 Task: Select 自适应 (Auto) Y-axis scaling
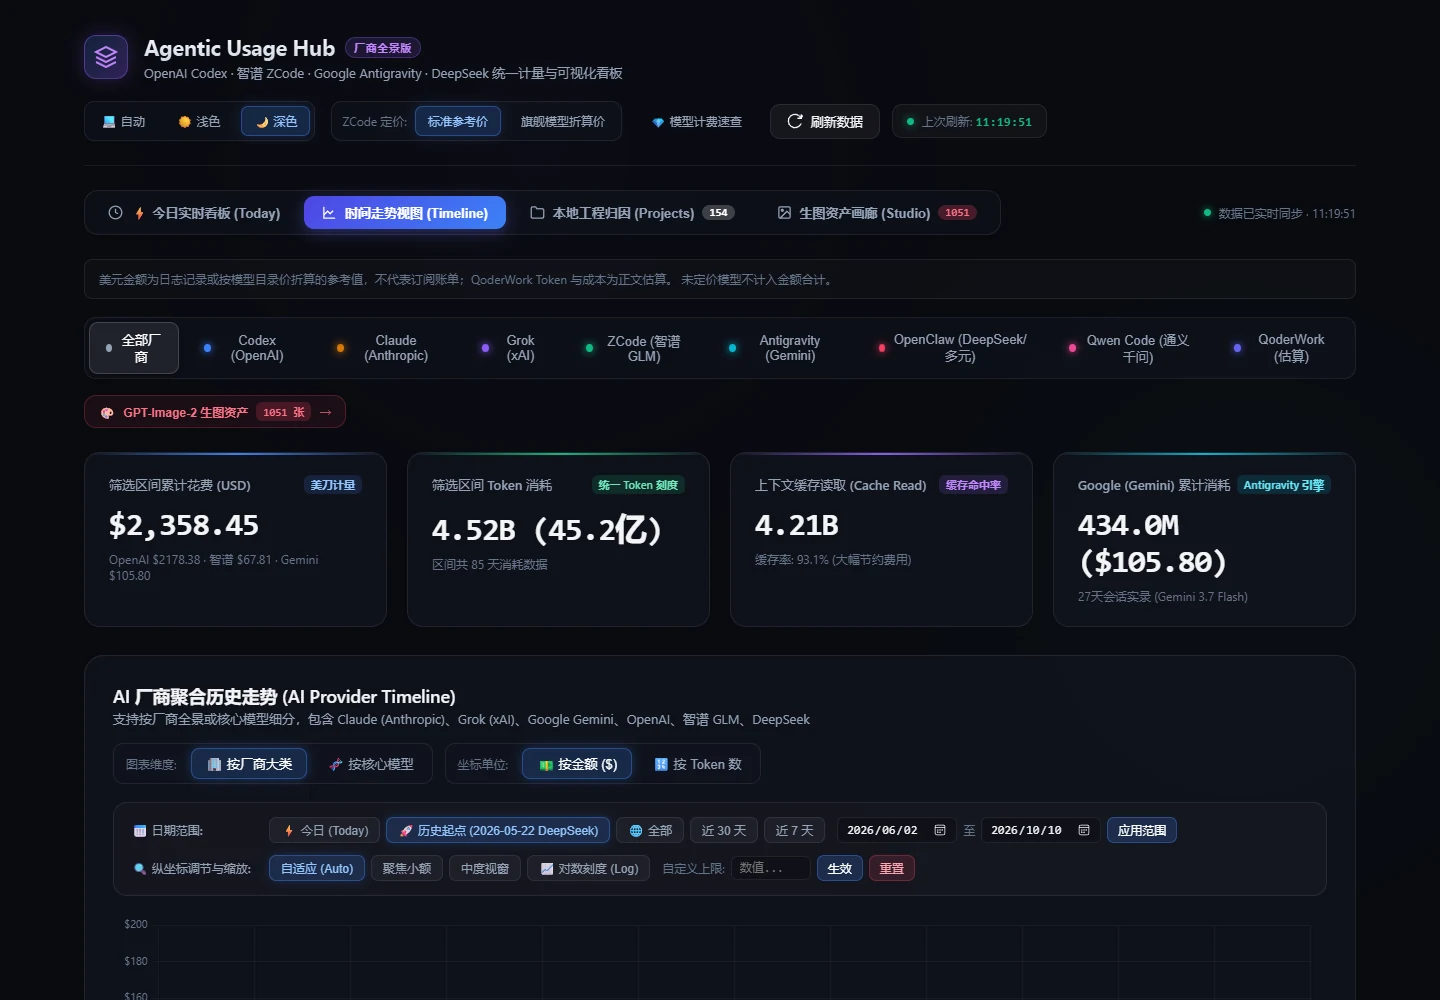(317, 868)
